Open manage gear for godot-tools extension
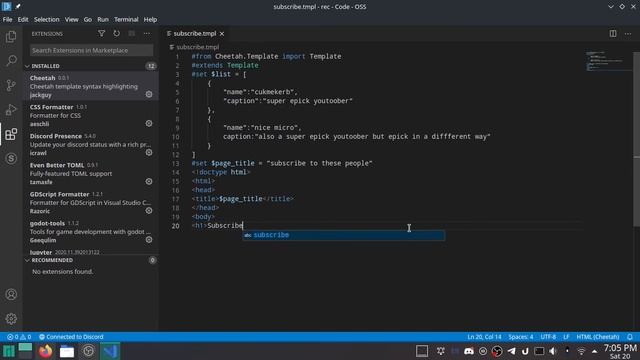 tap(149, 240)
